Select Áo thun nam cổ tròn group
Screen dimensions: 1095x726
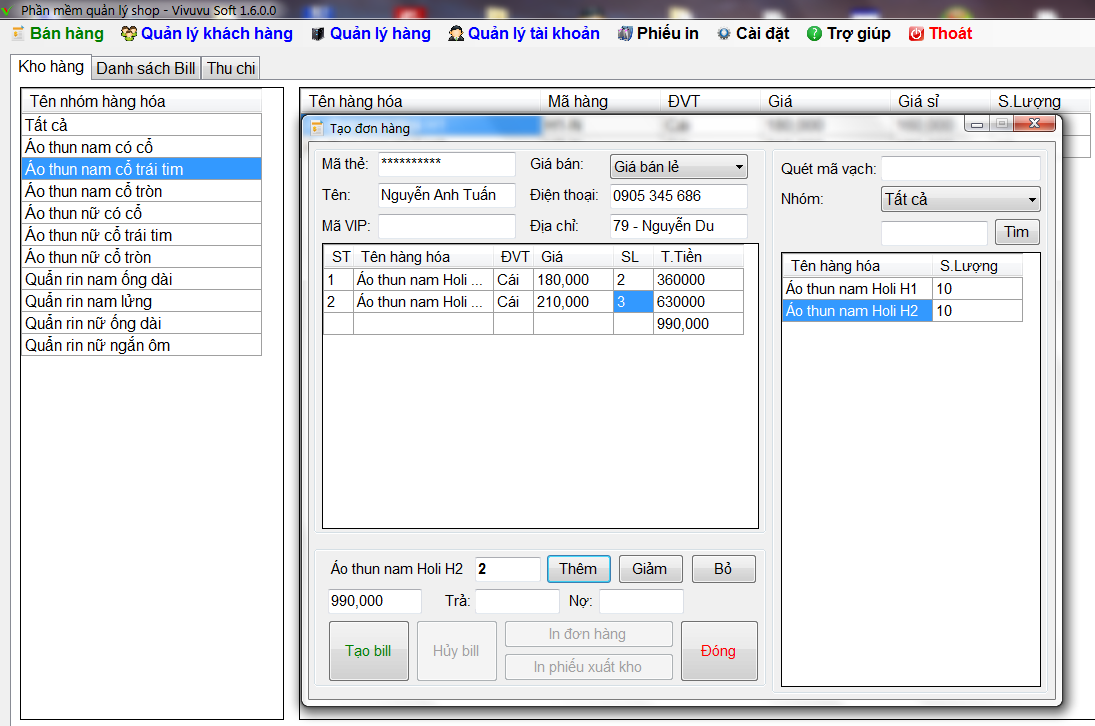pyautogui.click(x=142, y=191)
